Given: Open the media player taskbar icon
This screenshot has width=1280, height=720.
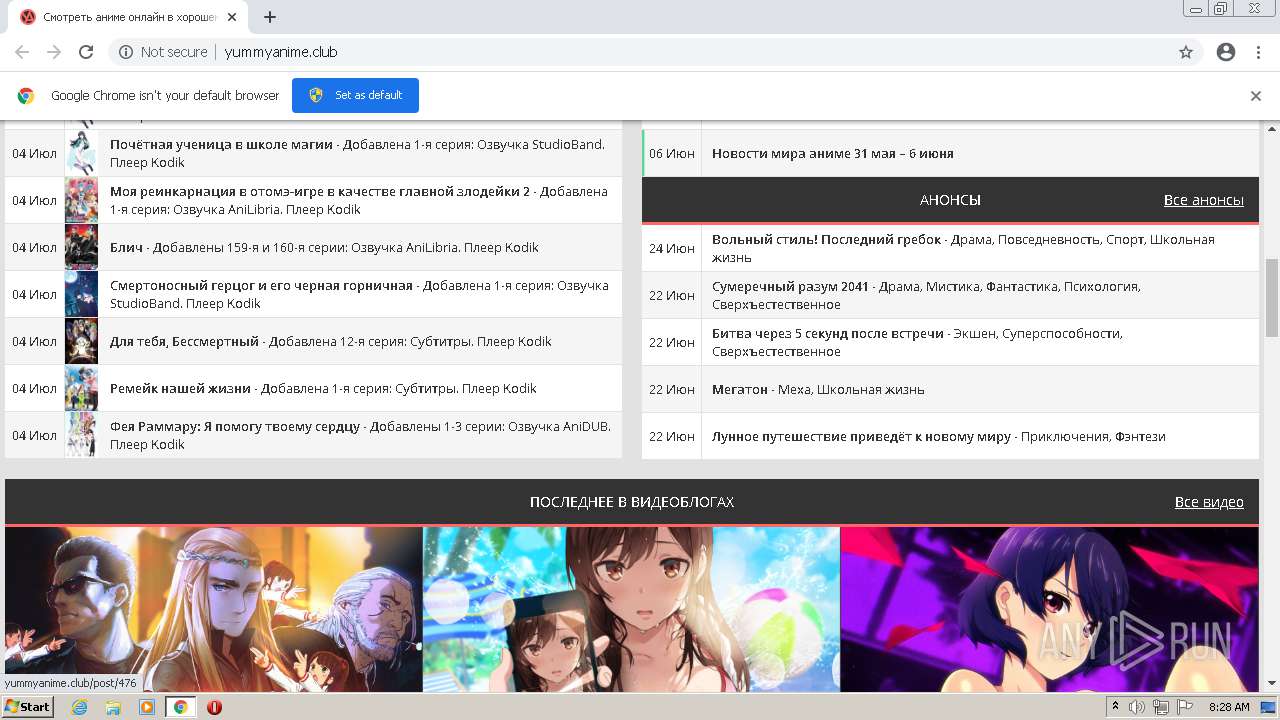Looking at the screenshot, I should 147,707.
